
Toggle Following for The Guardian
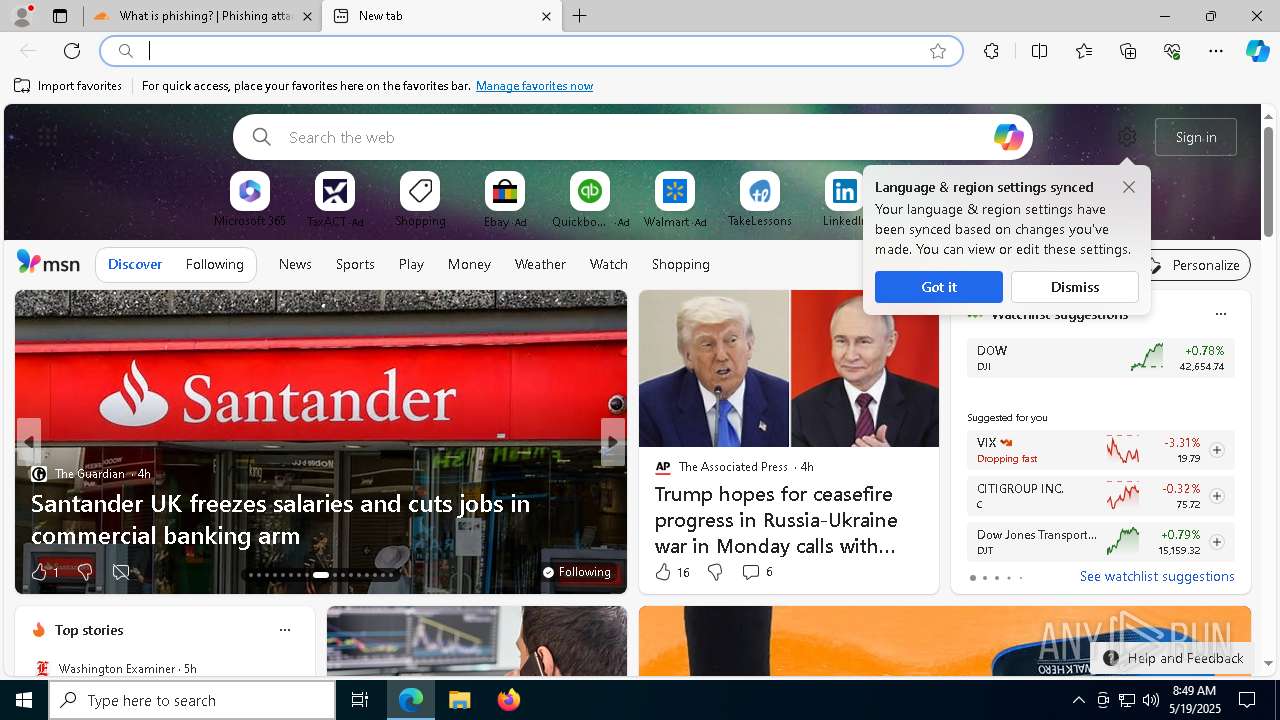(x=577, y=572)
